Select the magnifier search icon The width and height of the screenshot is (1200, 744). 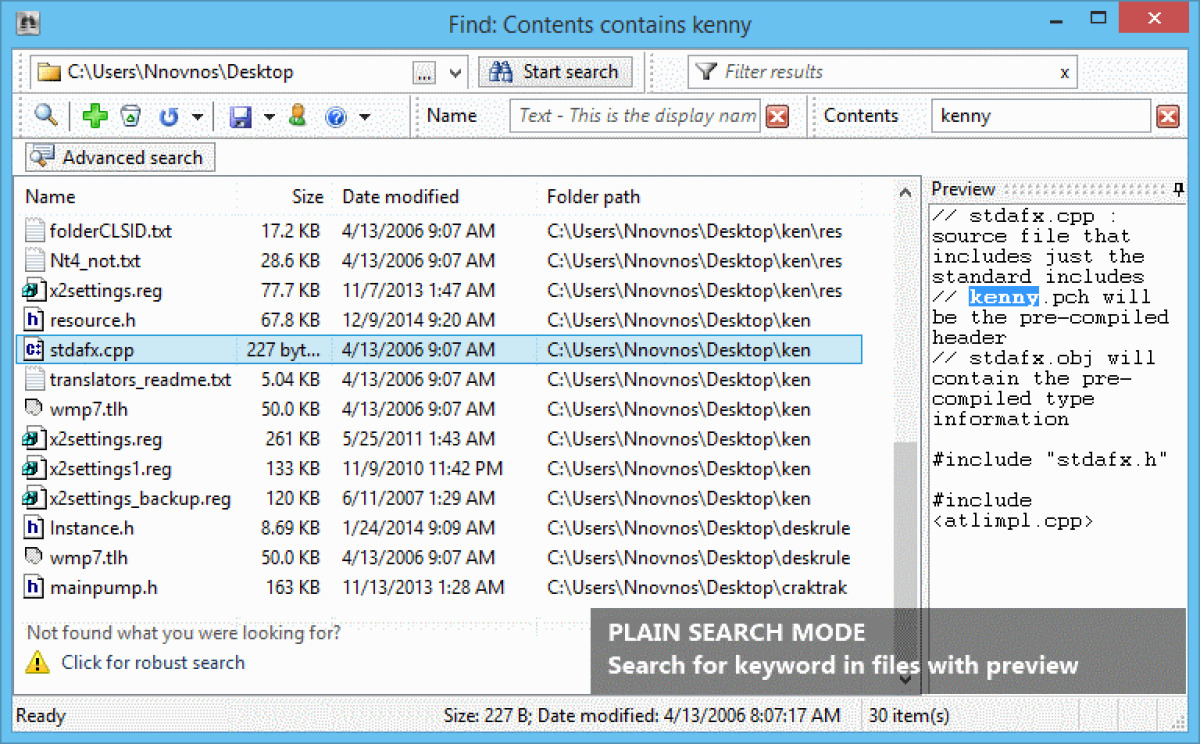tap(45, 116)
